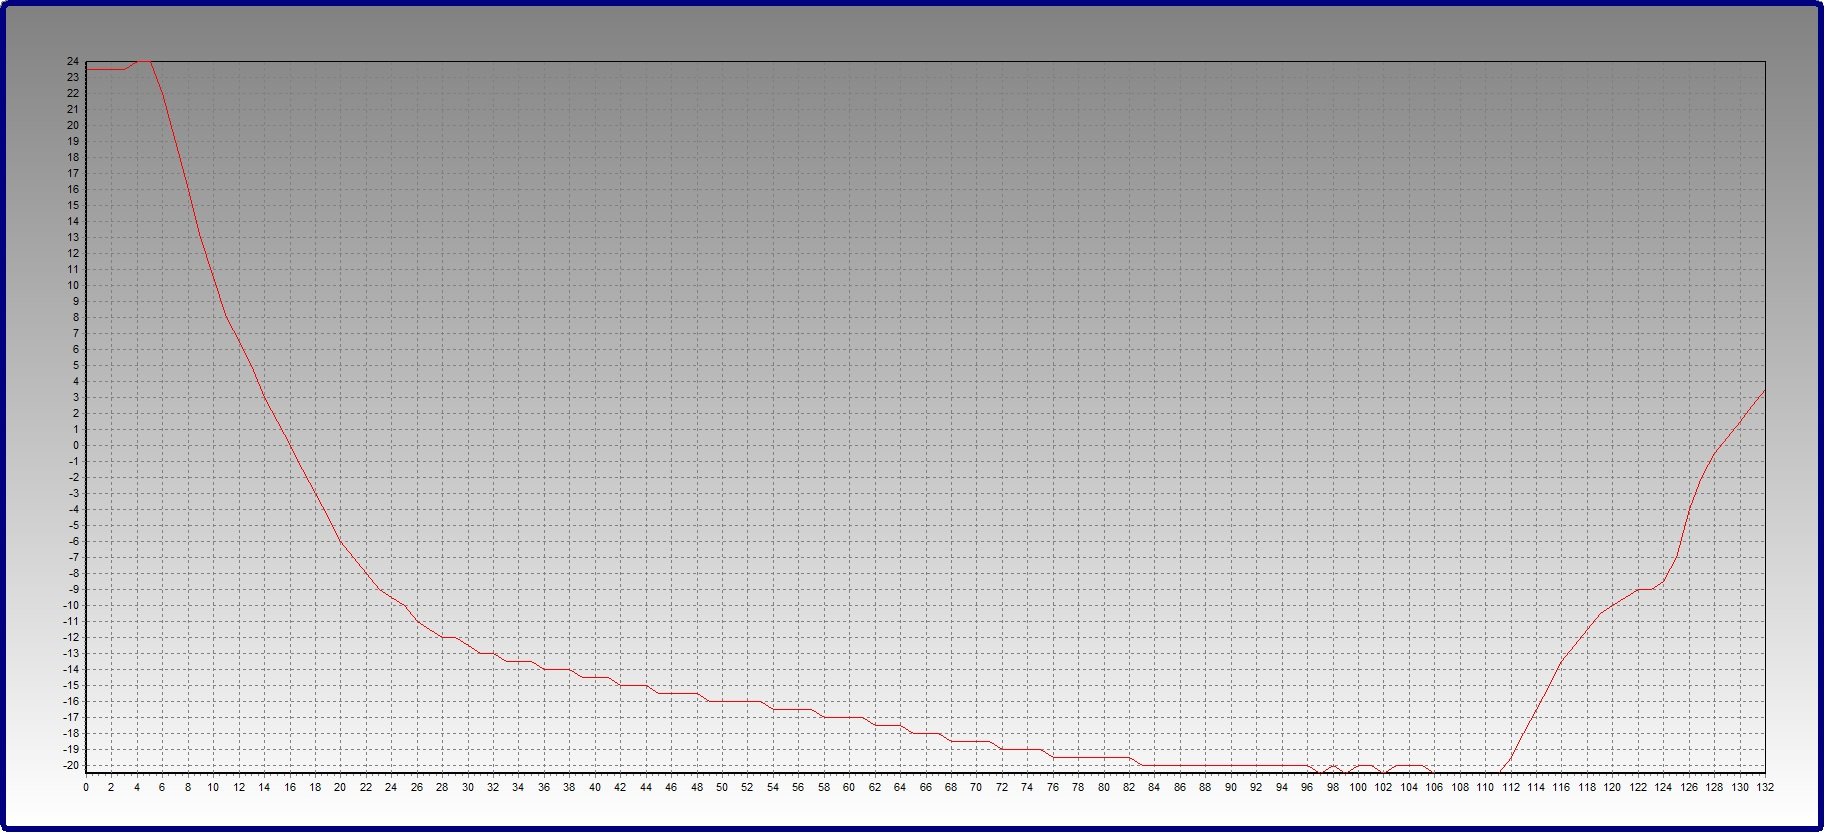Click the vertical axis zero label

(x=76, y=446)
